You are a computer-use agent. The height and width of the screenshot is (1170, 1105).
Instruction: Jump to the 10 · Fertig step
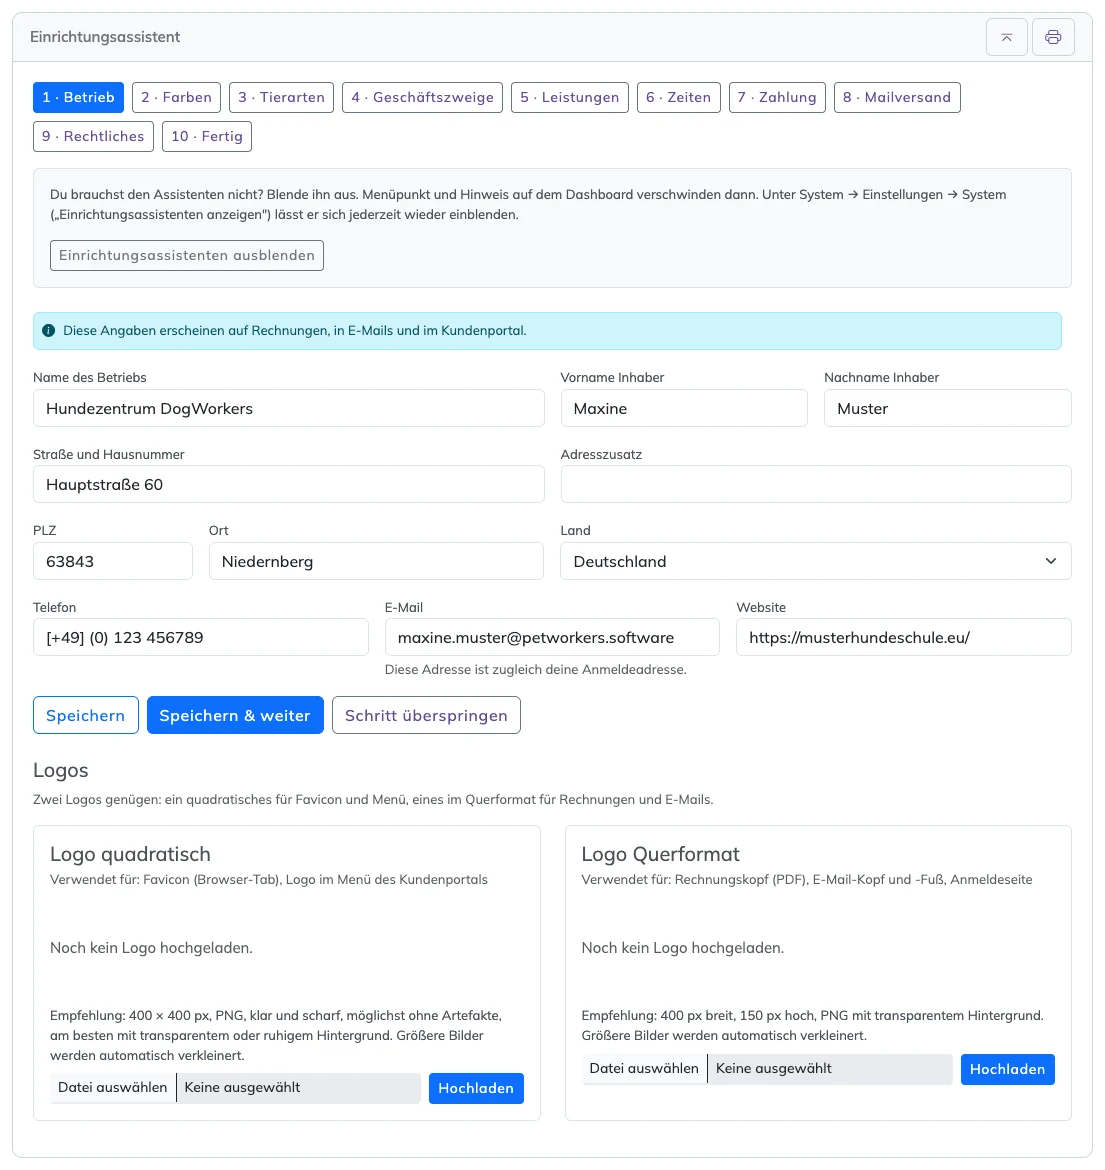207,137
